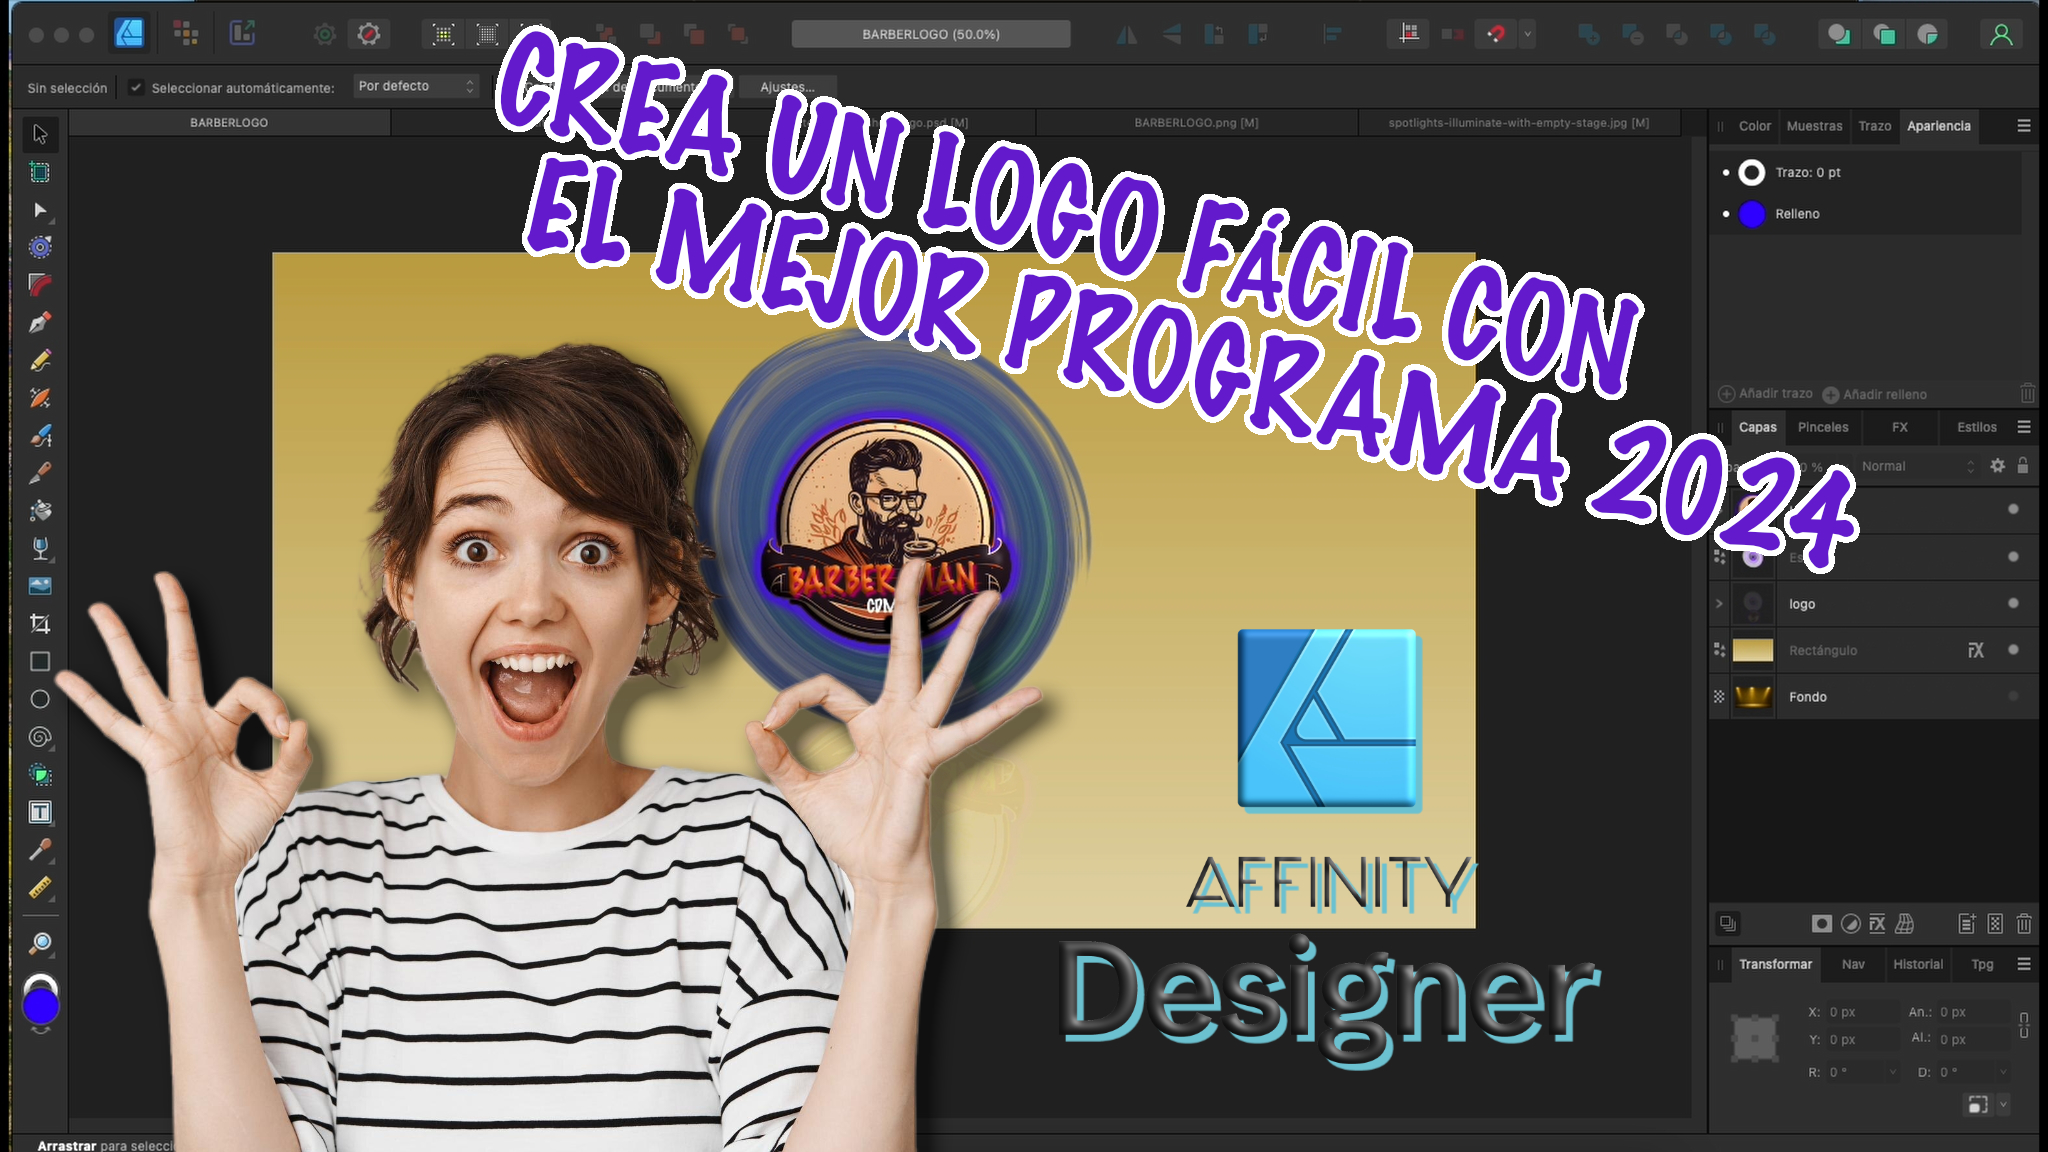Image resolution: width=2048 pixels, height=1152 pixels.
Task: Switch to the Export persona
Action: point(242,34)
